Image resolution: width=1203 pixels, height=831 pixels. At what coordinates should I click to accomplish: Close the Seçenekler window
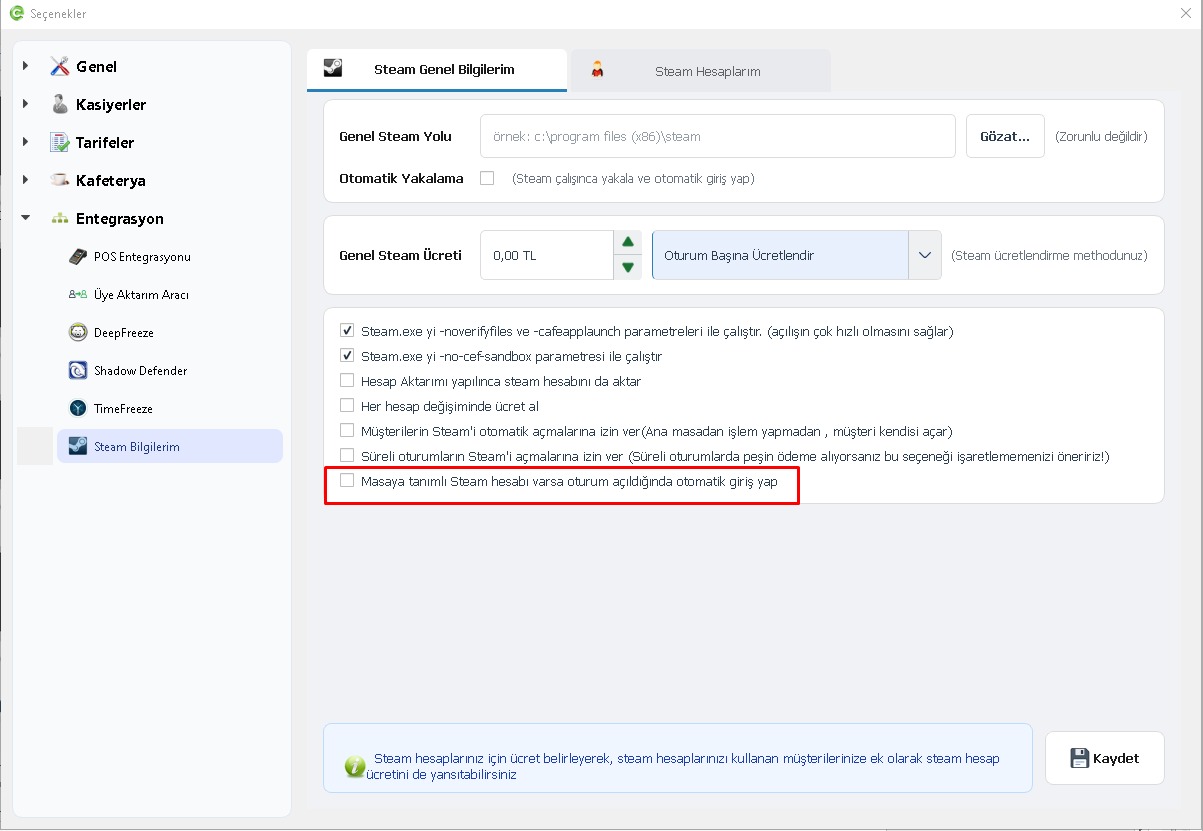tap(1185, 13)
